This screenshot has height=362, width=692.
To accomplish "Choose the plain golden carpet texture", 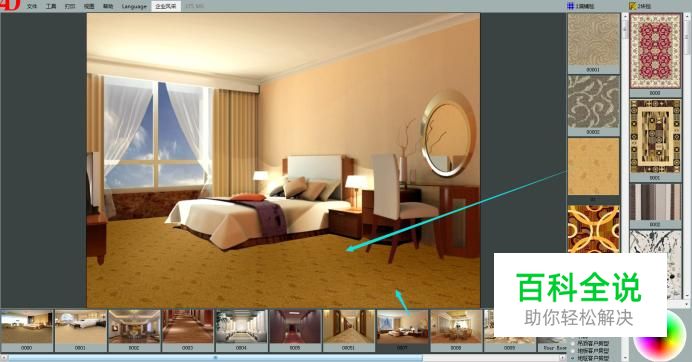I will pyautogui.click(x=594, y=167).
